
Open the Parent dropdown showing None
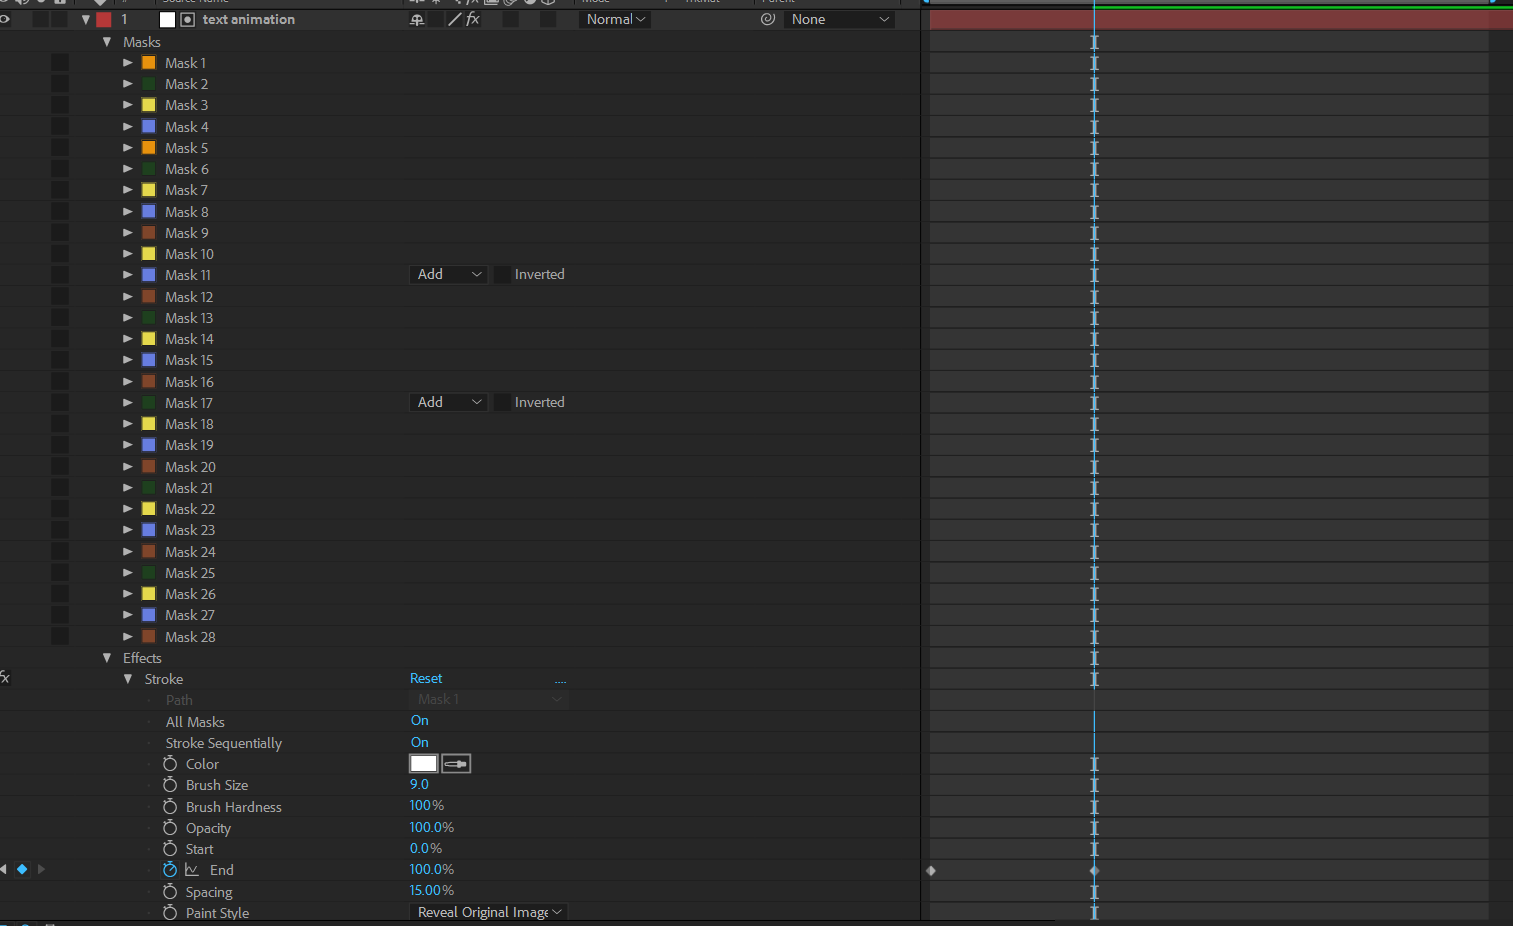pos(839,19)
